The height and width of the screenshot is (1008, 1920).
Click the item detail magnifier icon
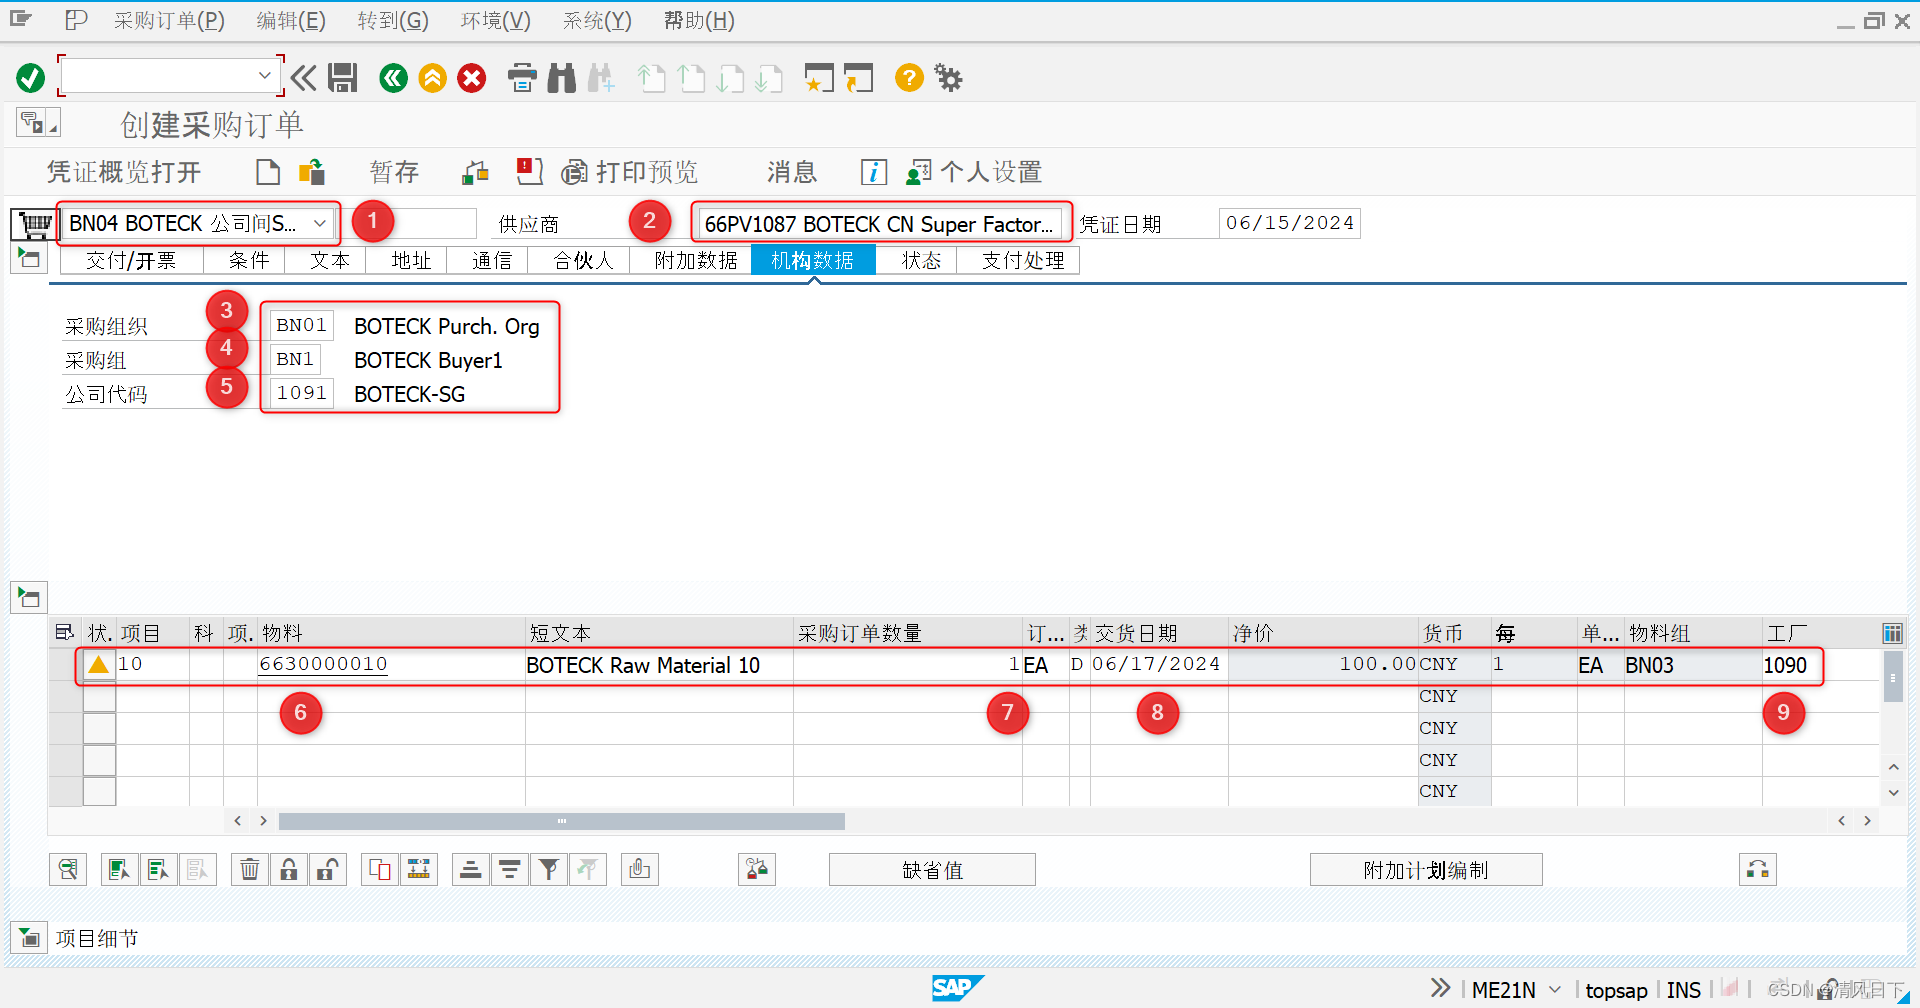[68, 870]
